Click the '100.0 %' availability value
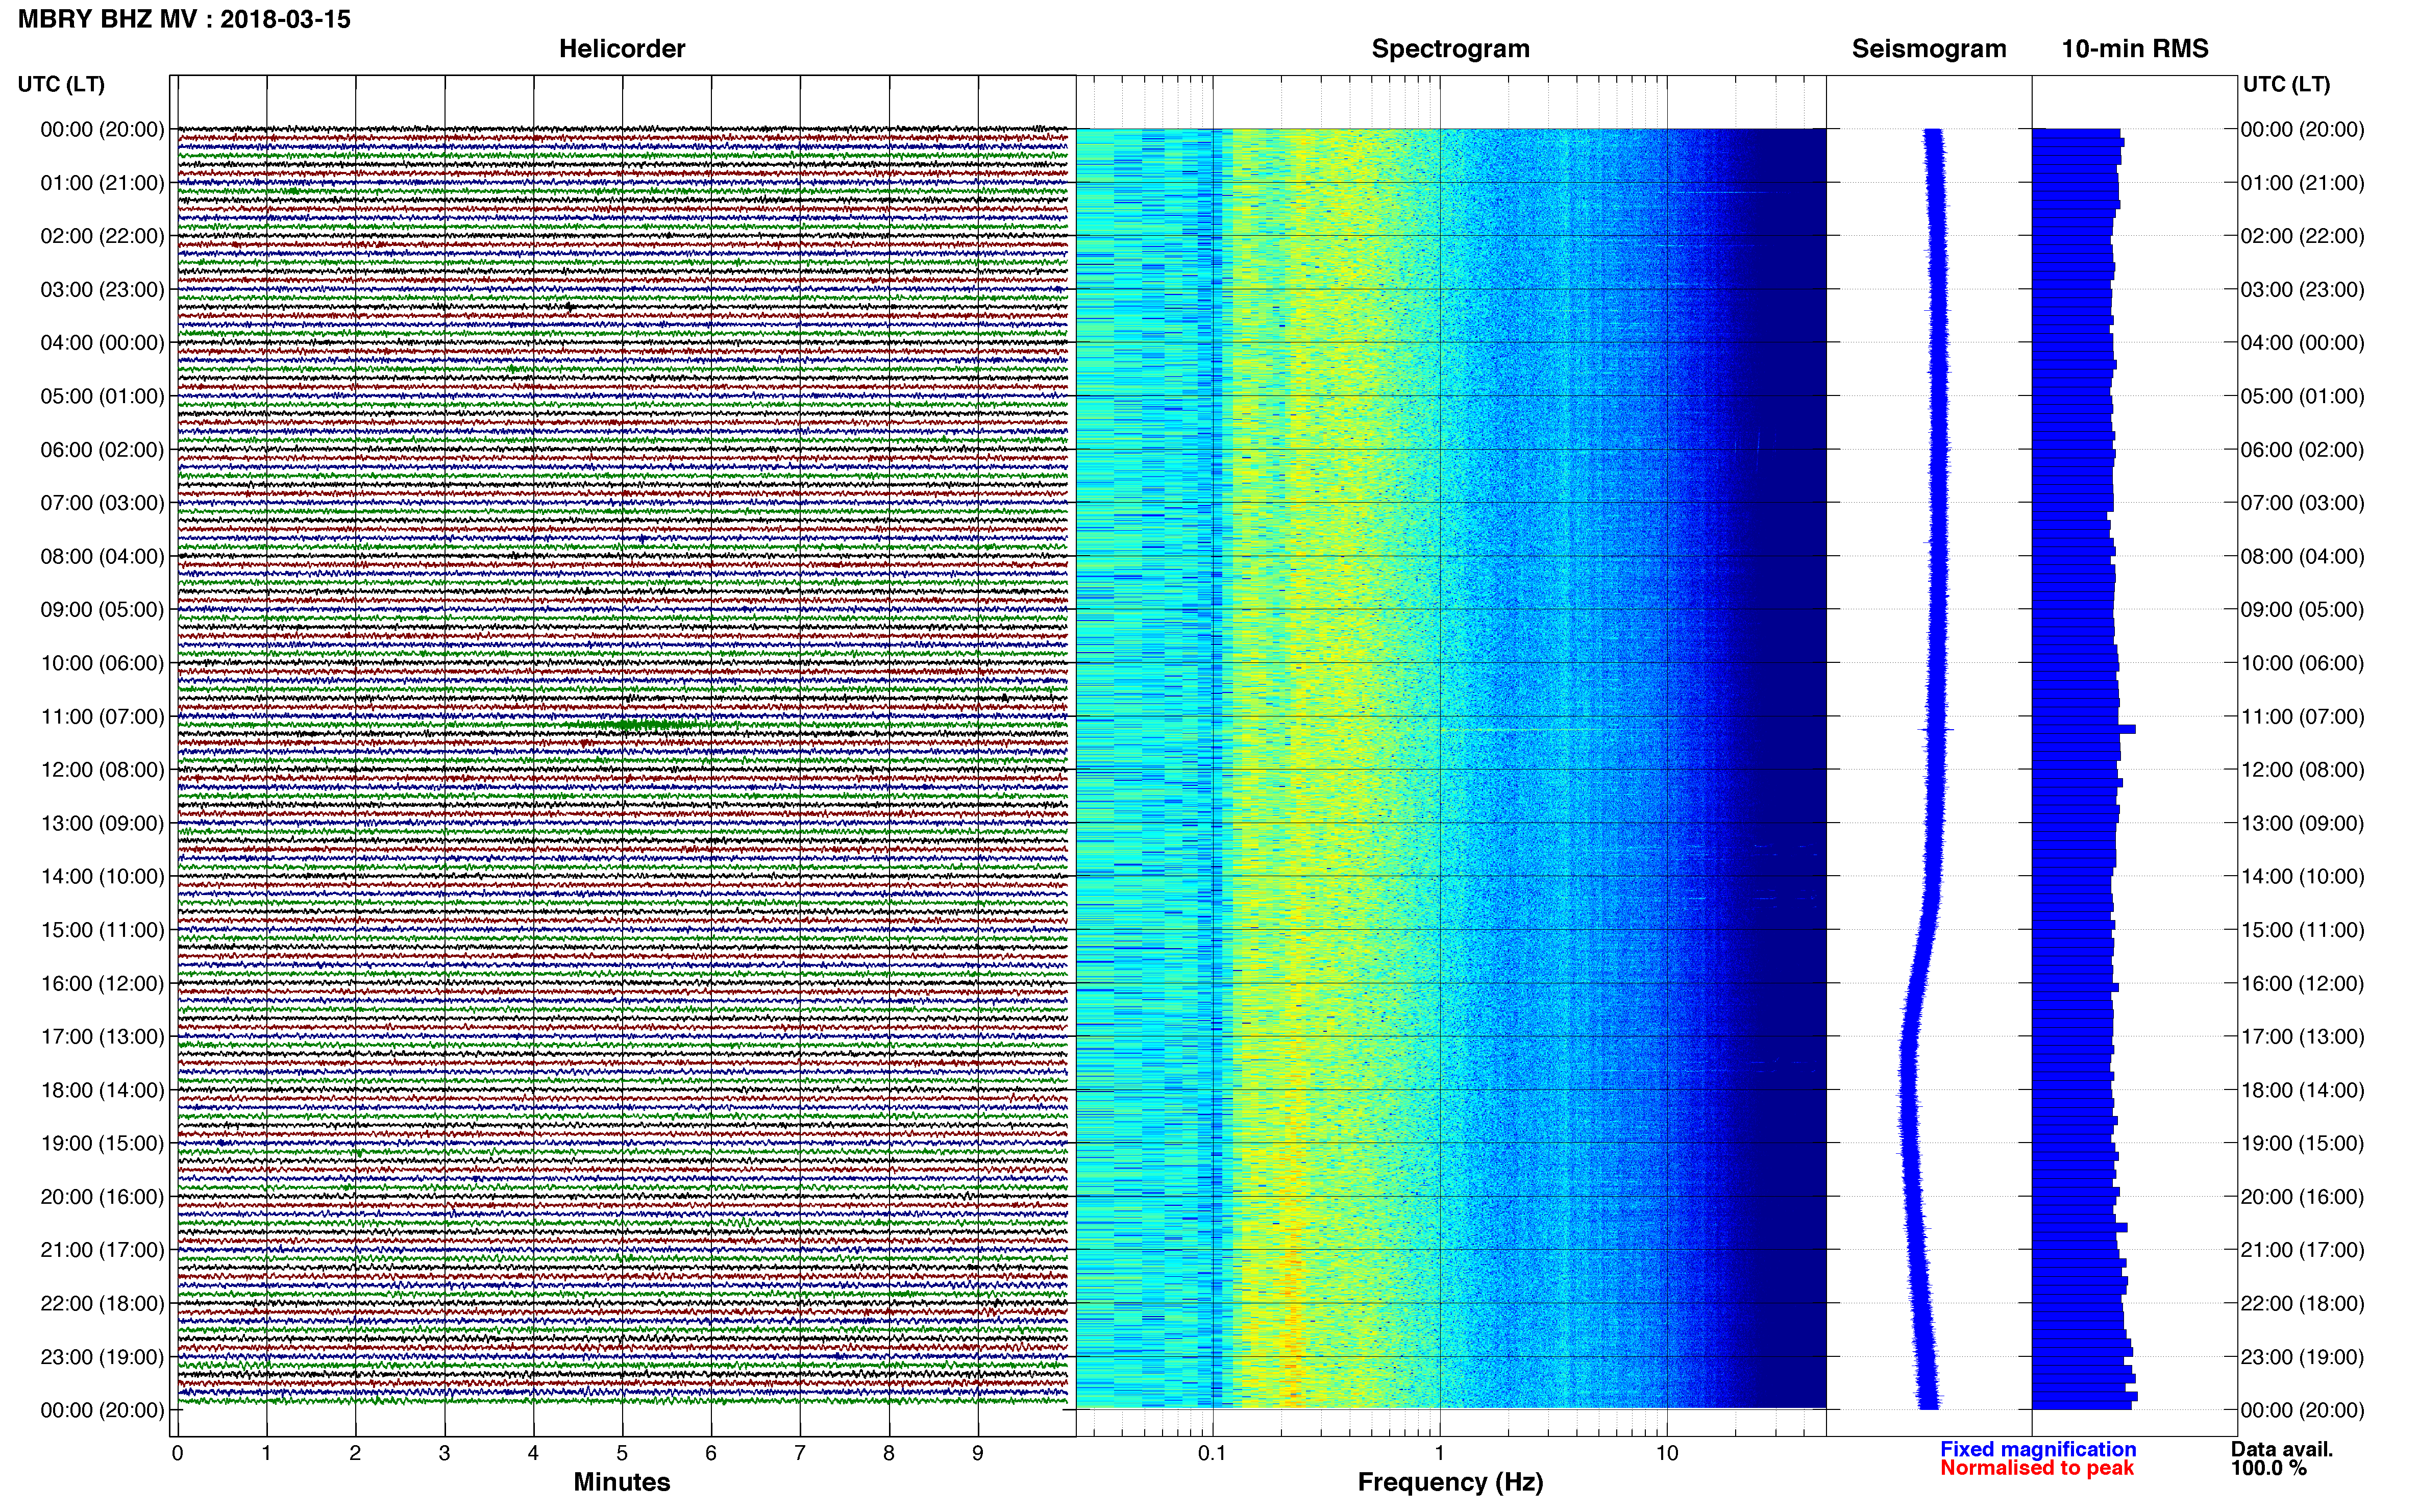2419x1512 pixels. click(2268, 1468)
